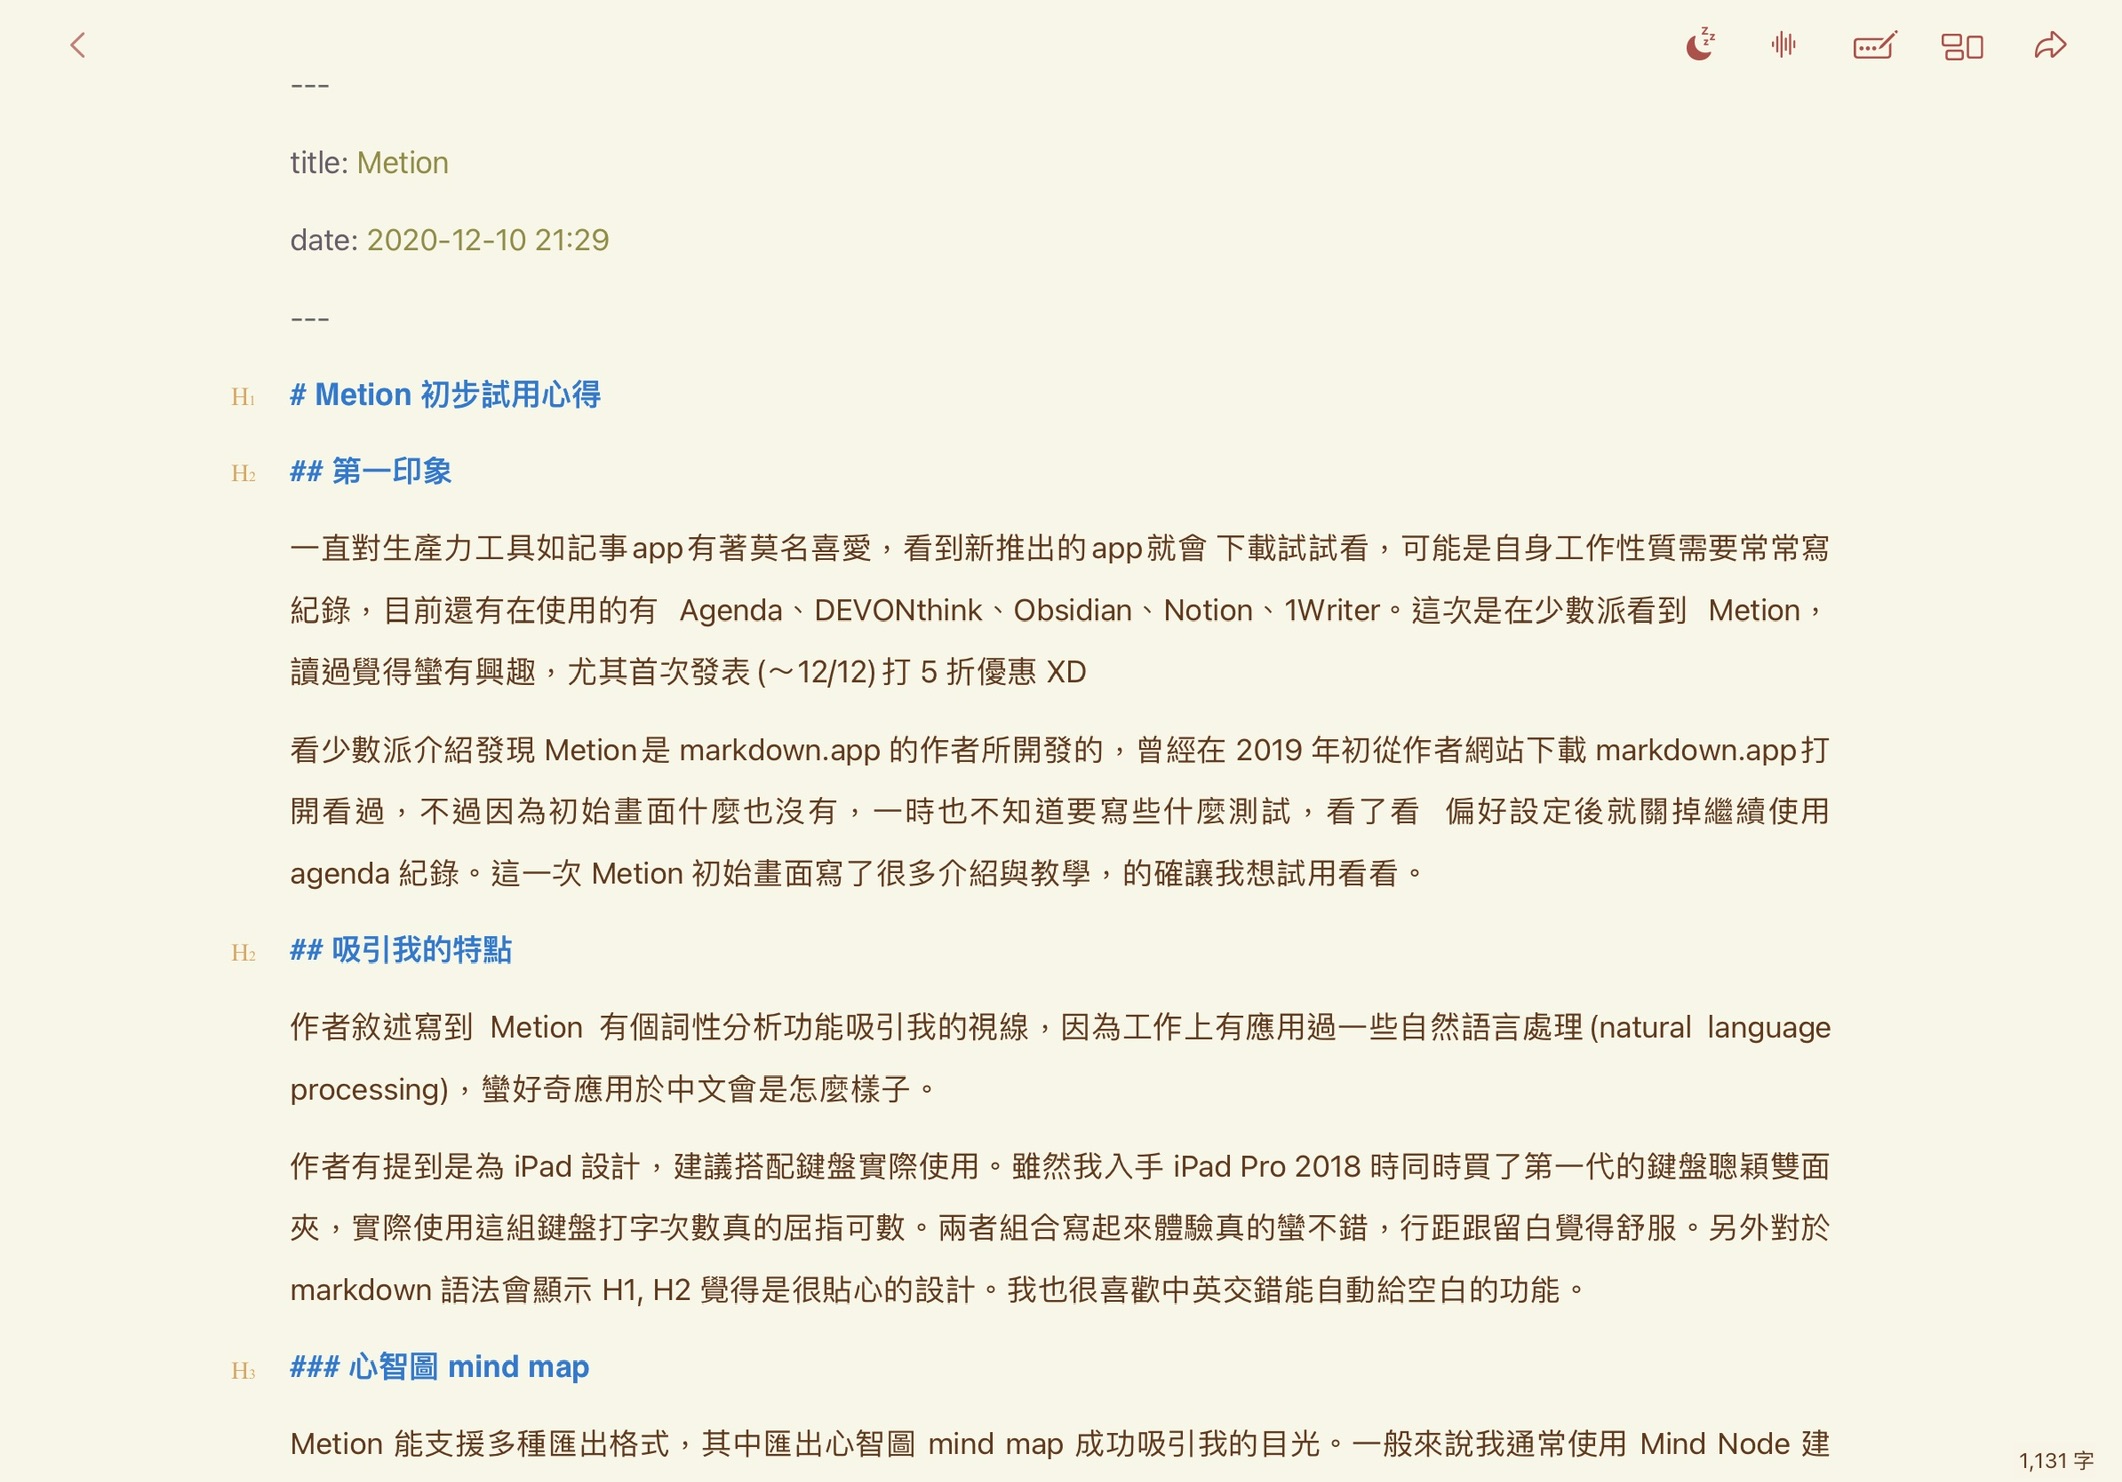This screenshot has width=2122, height=1482.
Task: Click the text '2019' in second paragraph
Action: (1268, 750)
